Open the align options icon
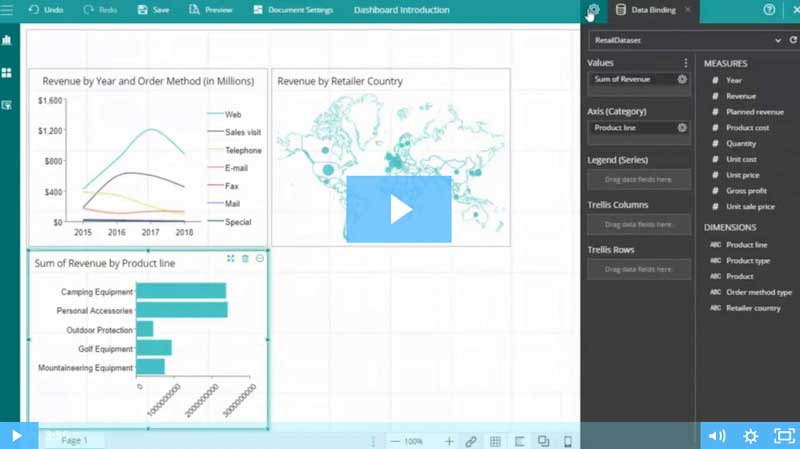Viewport: 800px width, 449px height. pyautogui.click(x=519, y=441)
